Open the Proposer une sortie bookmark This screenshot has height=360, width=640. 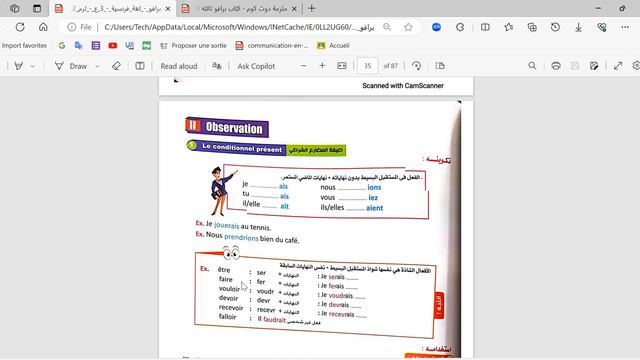pos(193,45)
